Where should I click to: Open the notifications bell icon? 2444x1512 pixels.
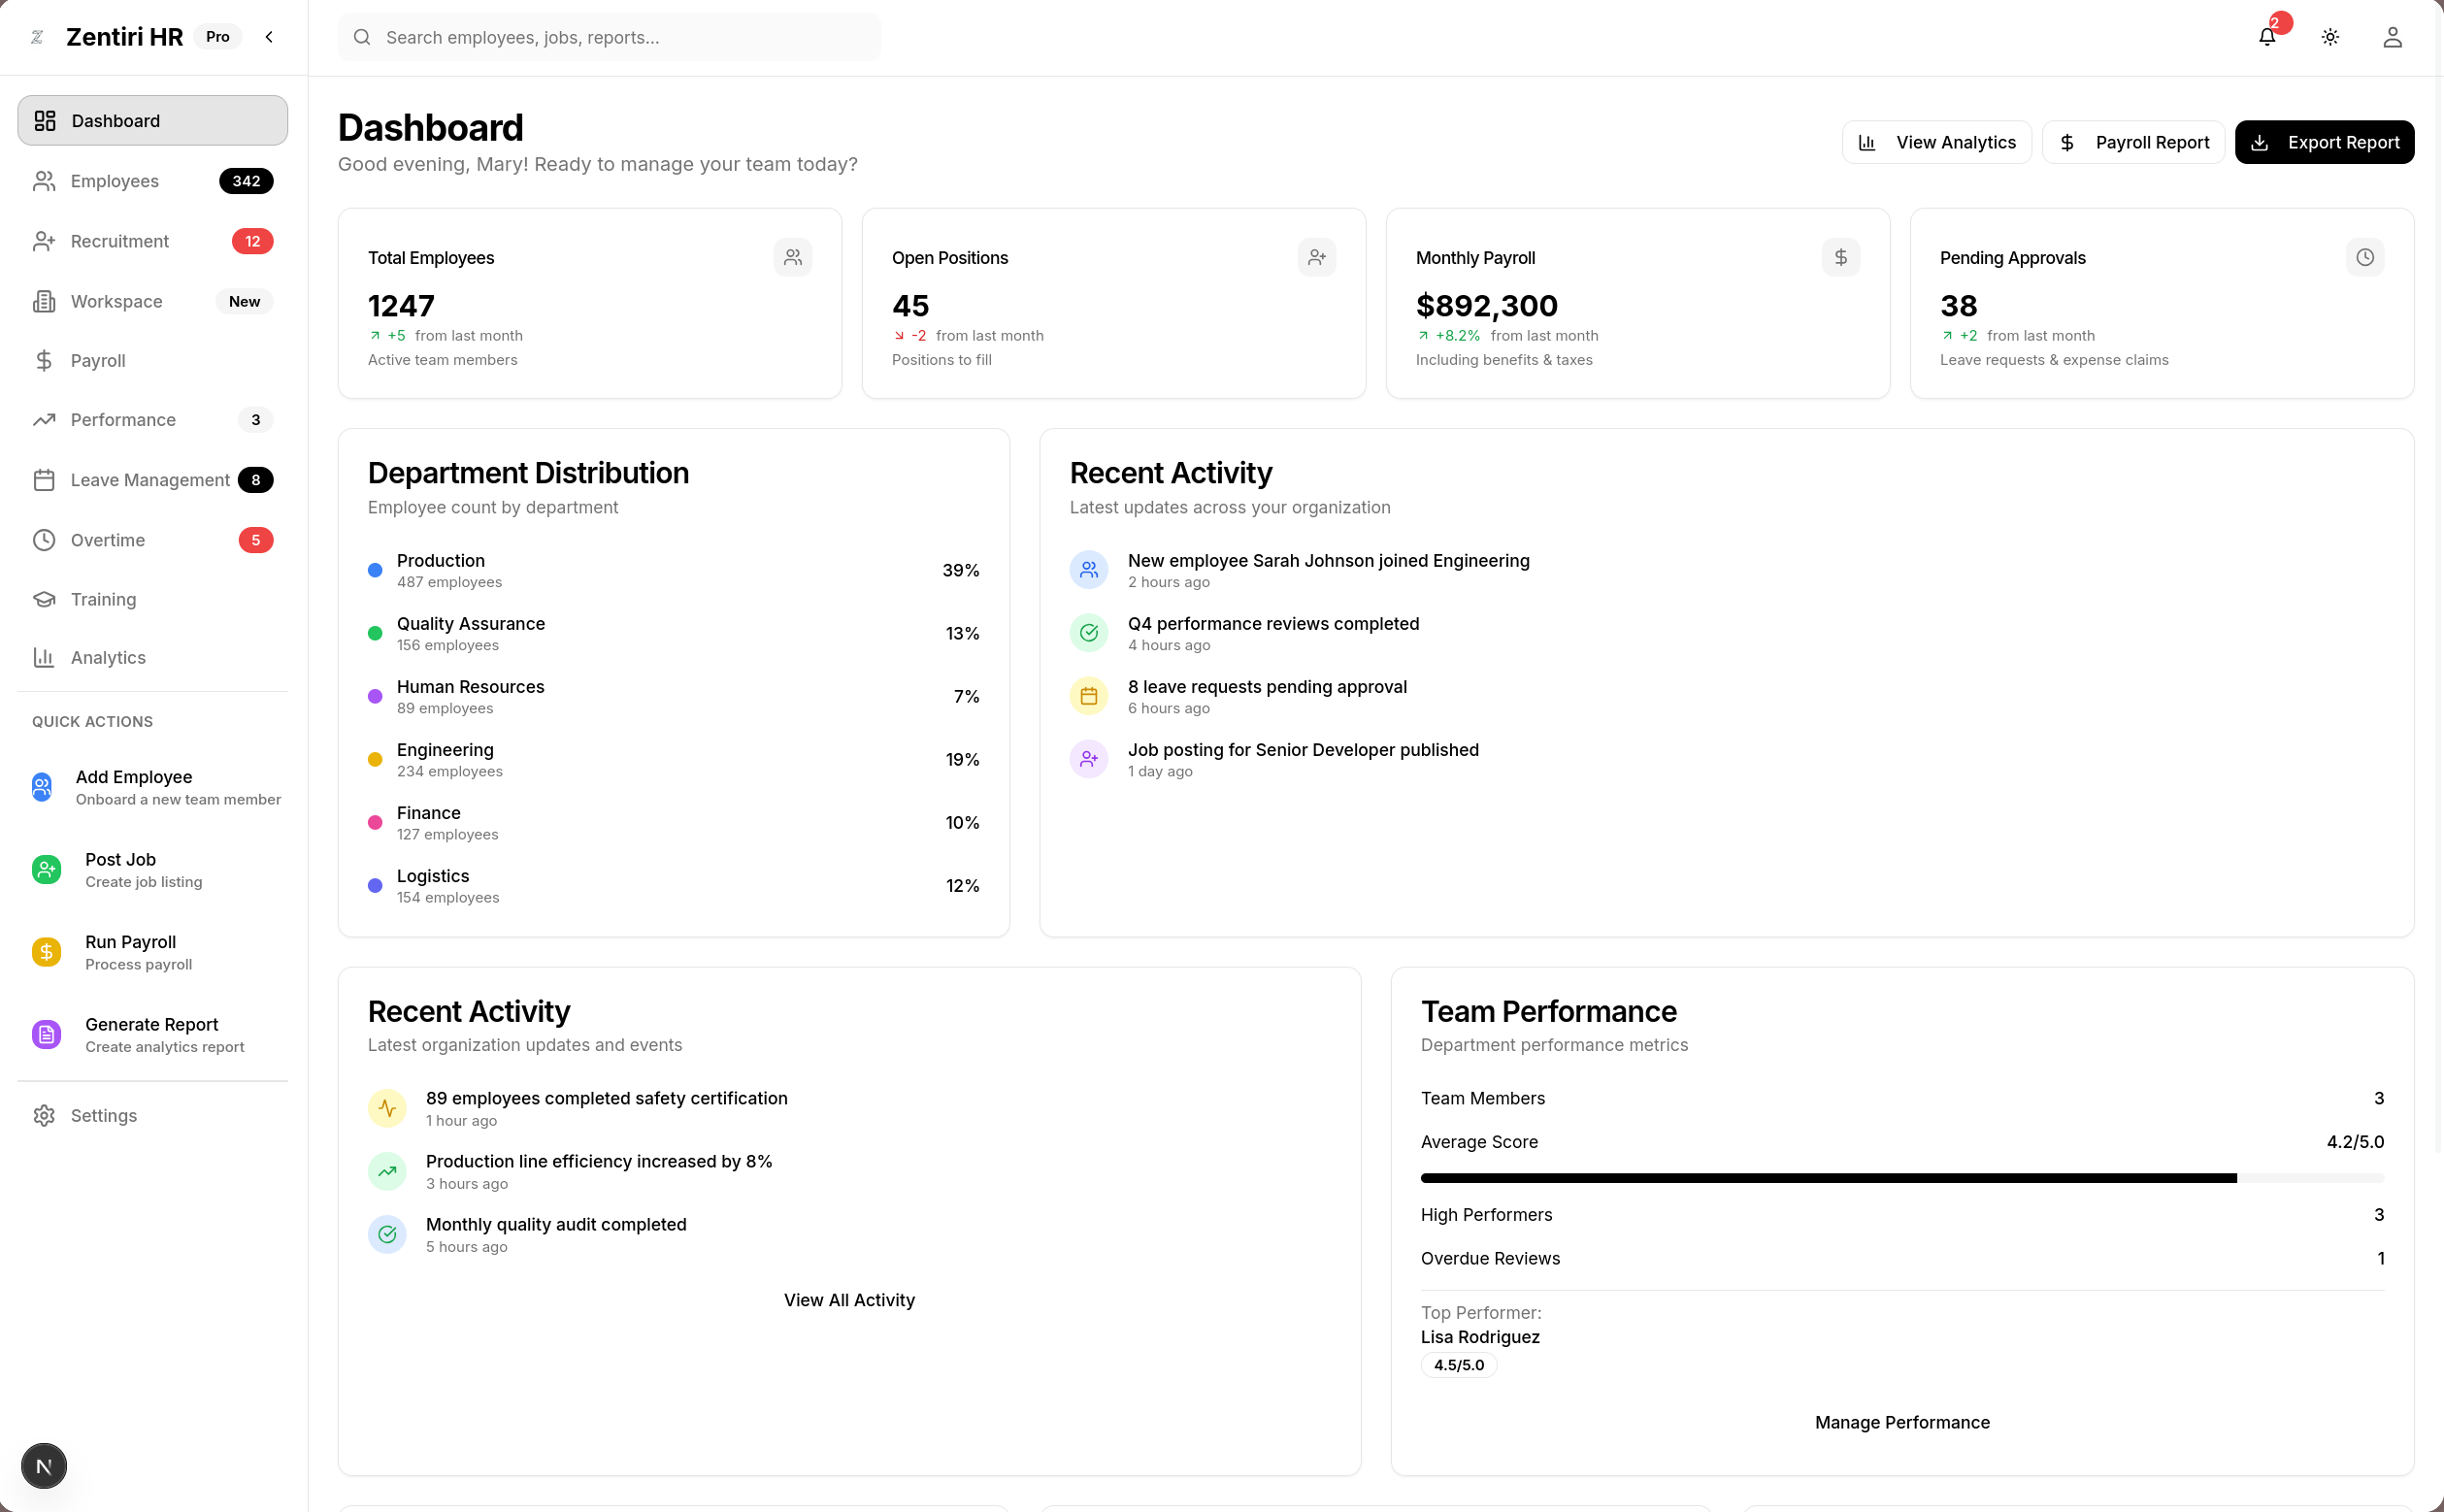[x=2266, y=37]
